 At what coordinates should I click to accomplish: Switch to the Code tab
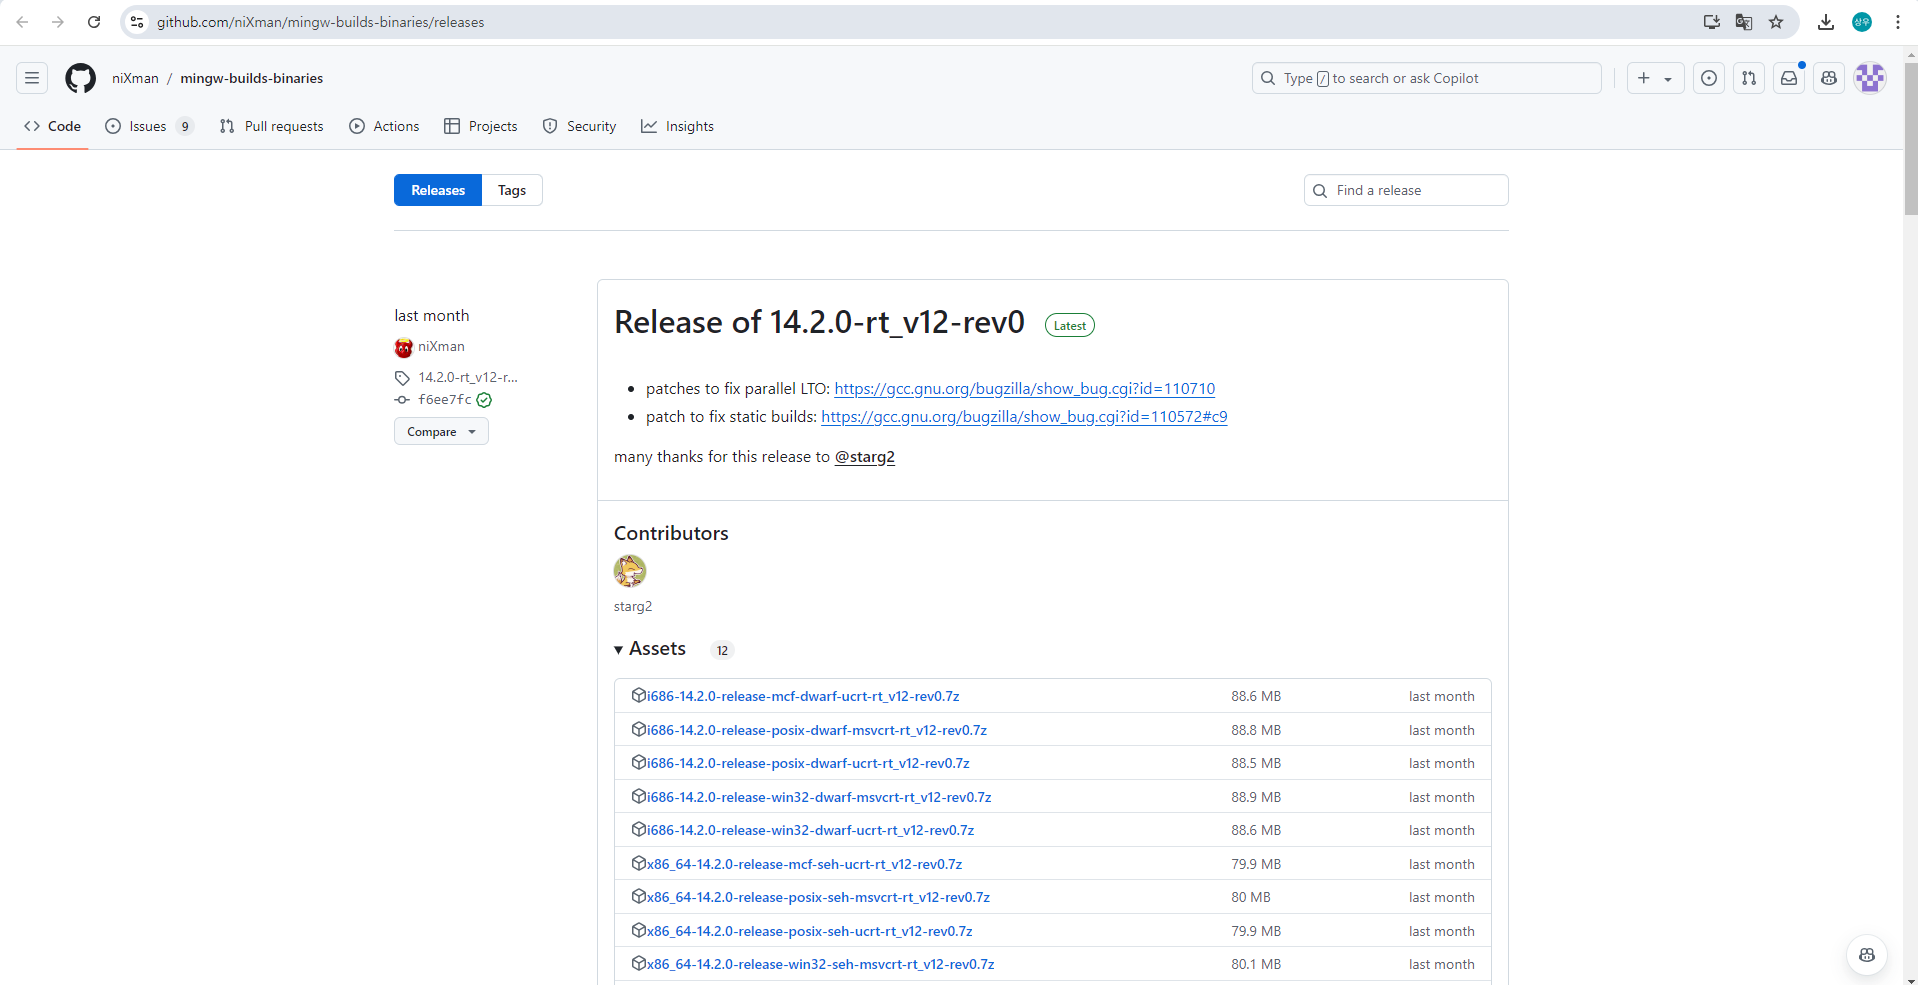(53, 126)
